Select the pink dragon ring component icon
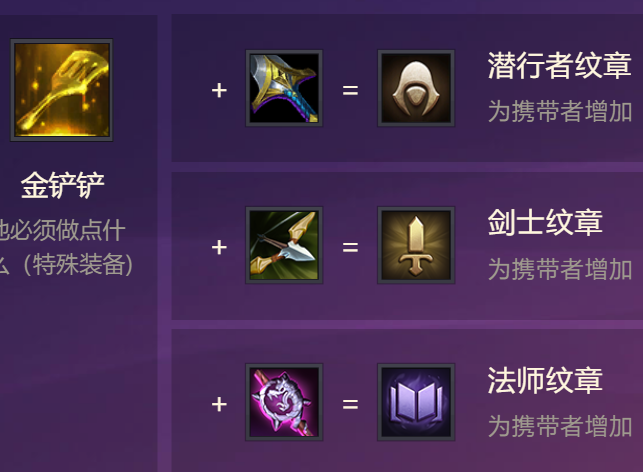 (284, 402)
